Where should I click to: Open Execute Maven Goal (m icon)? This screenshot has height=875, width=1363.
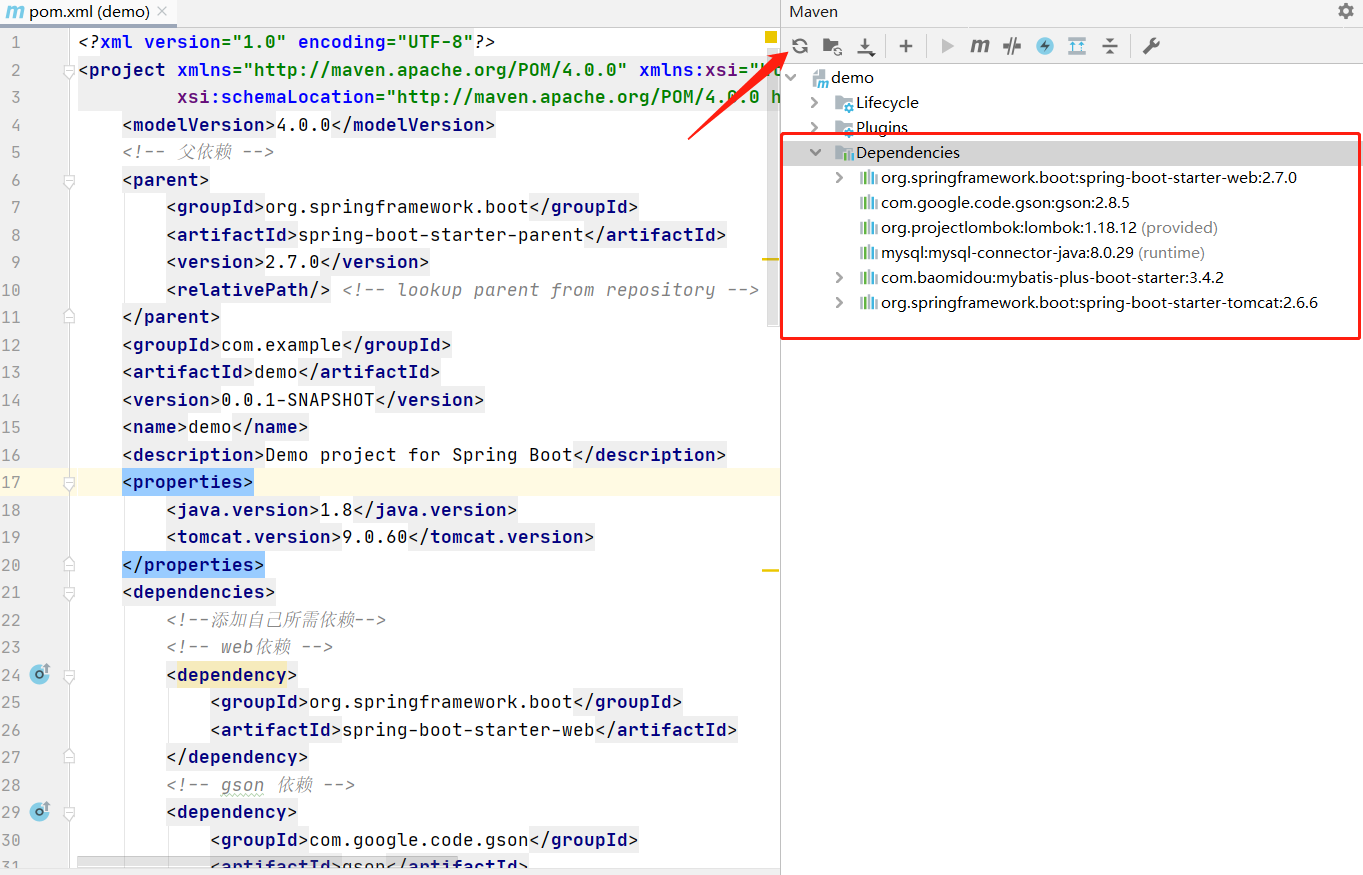[980, 46]
